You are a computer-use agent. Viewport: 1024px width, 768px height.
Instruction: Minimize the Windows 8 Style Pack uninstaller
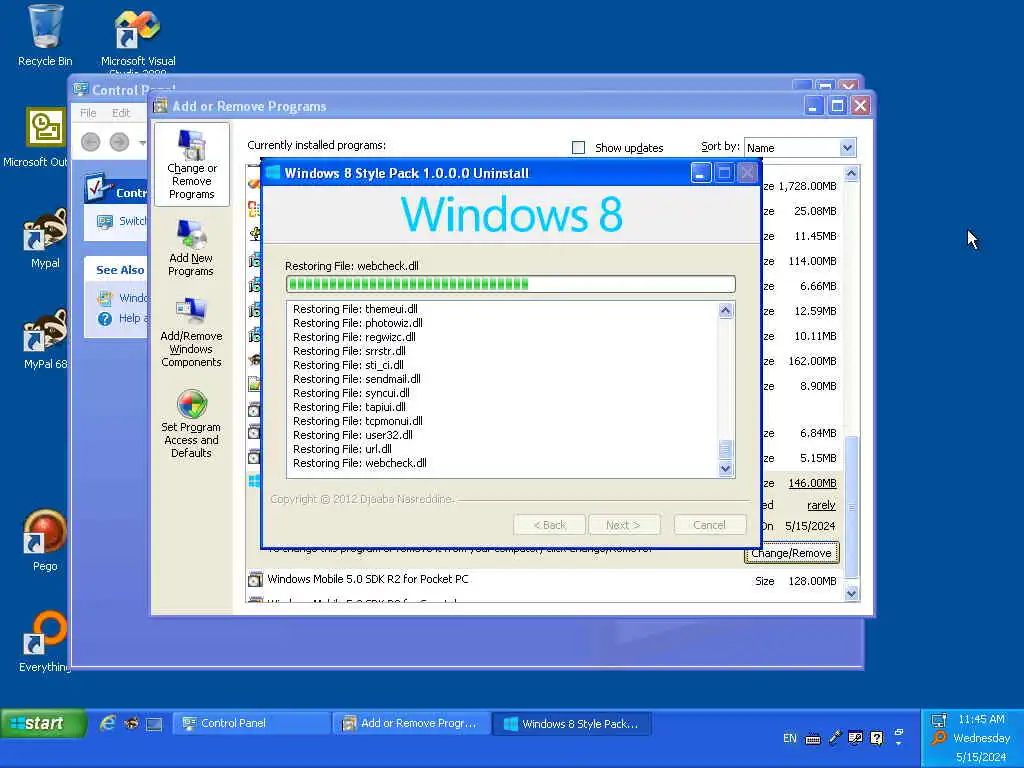click(x=701, y=173)
